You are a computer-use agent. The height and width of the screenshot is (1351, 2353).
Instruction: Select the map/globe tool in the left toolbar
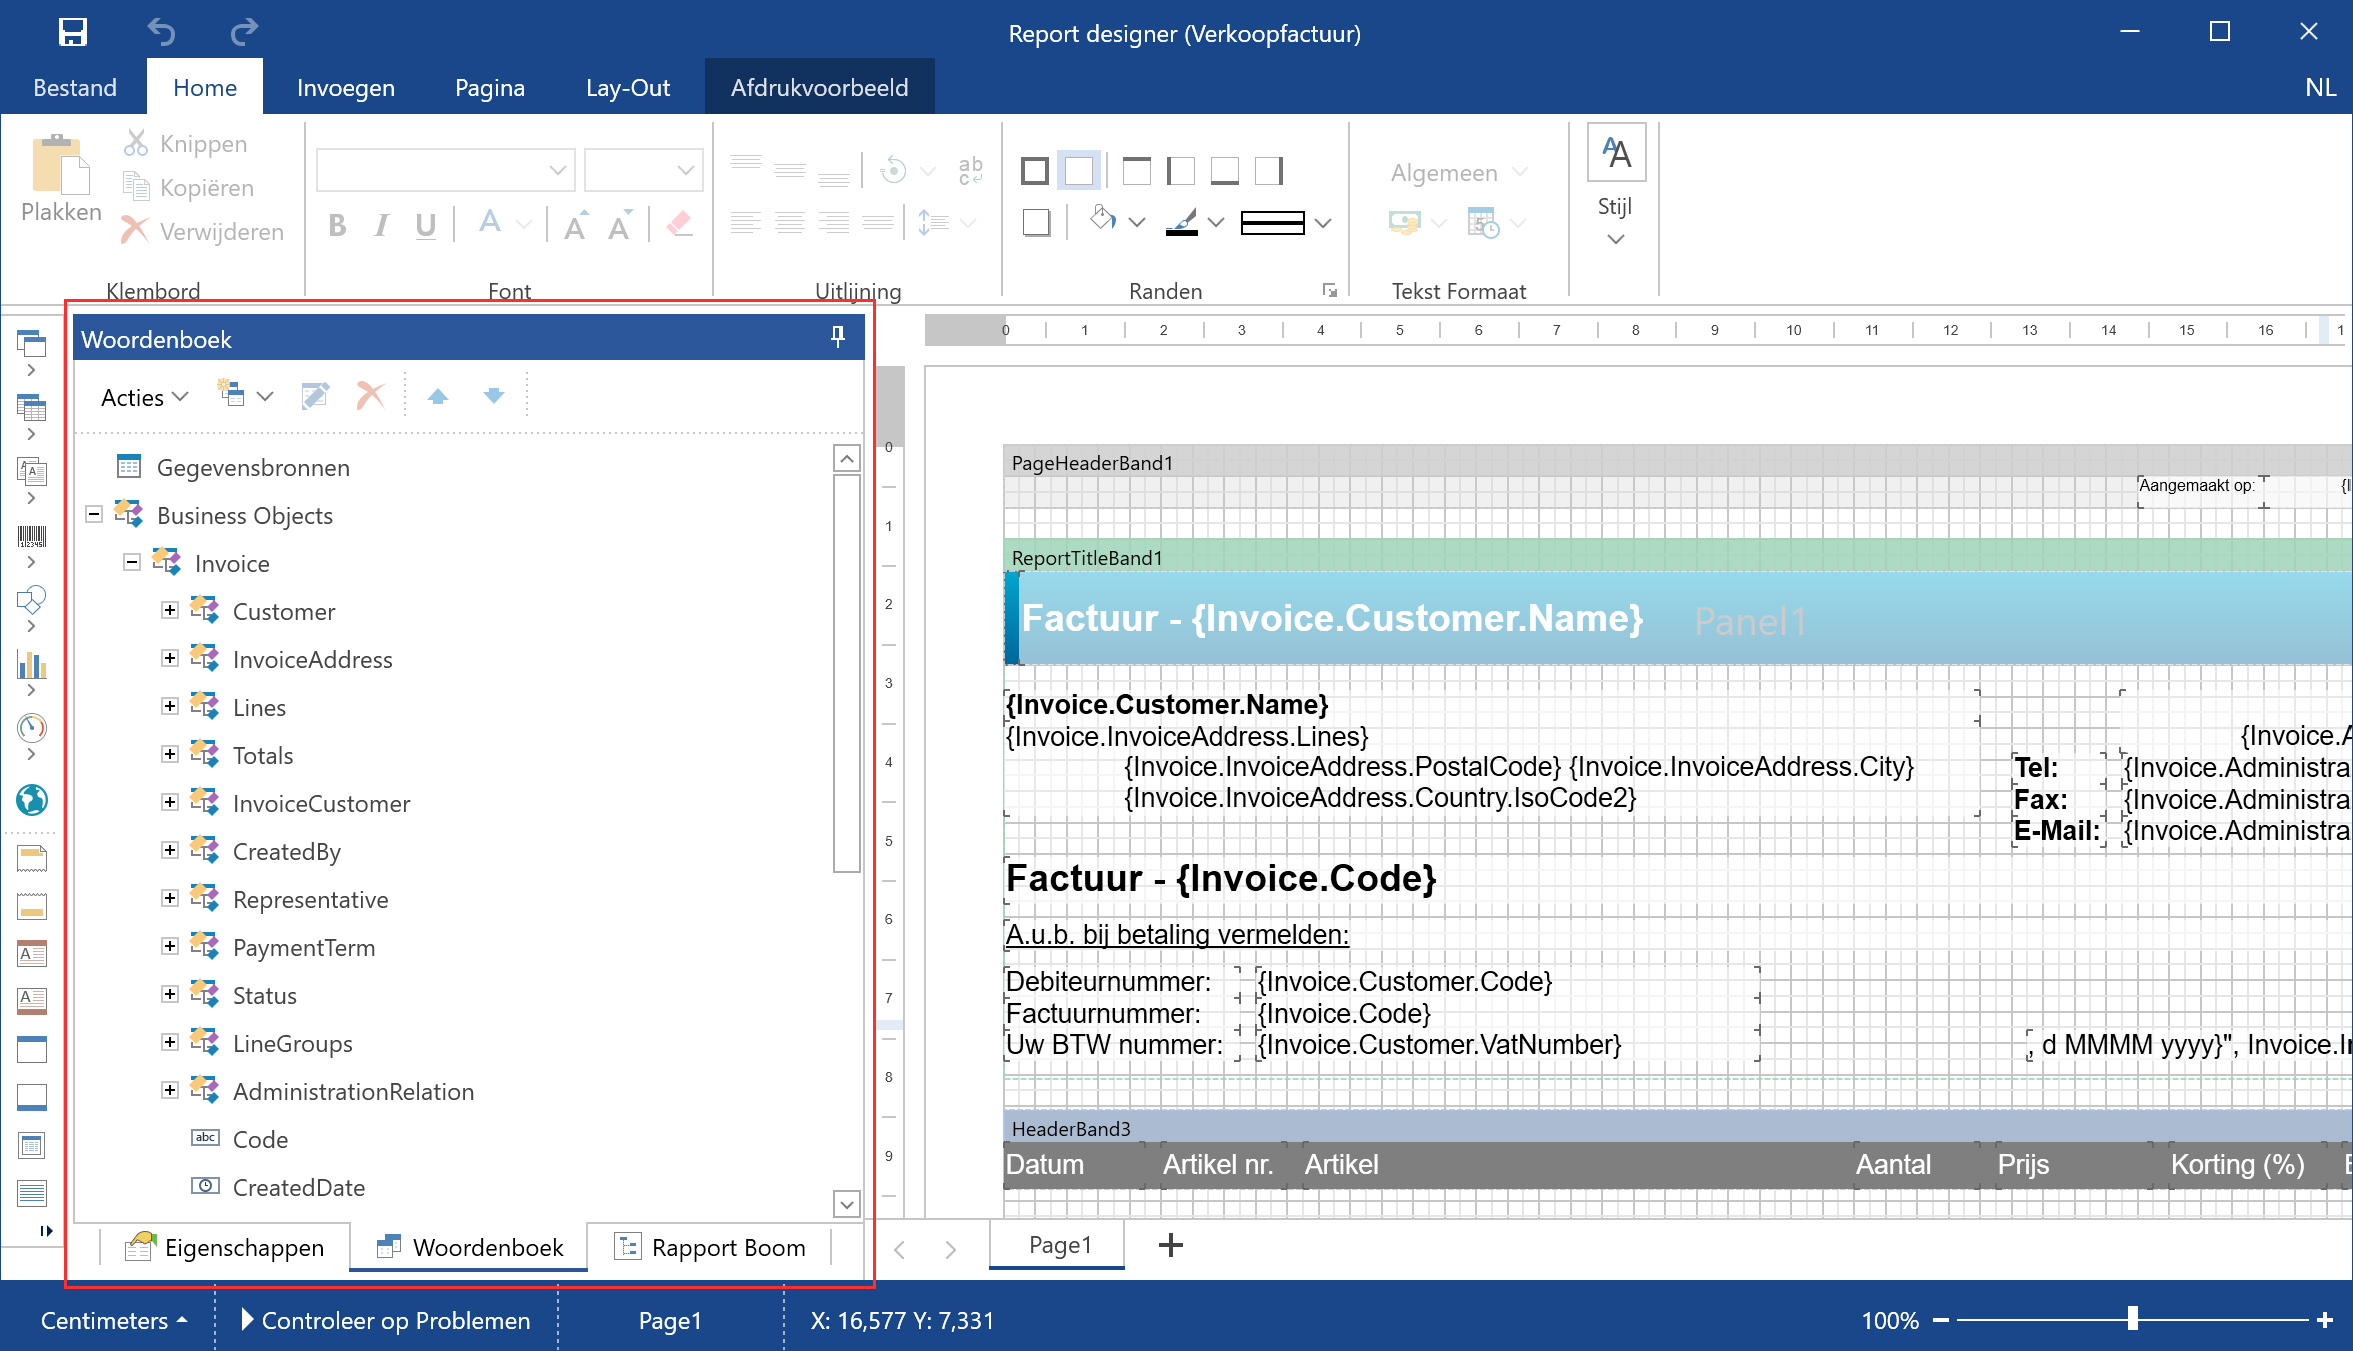(x=31, y=801)
